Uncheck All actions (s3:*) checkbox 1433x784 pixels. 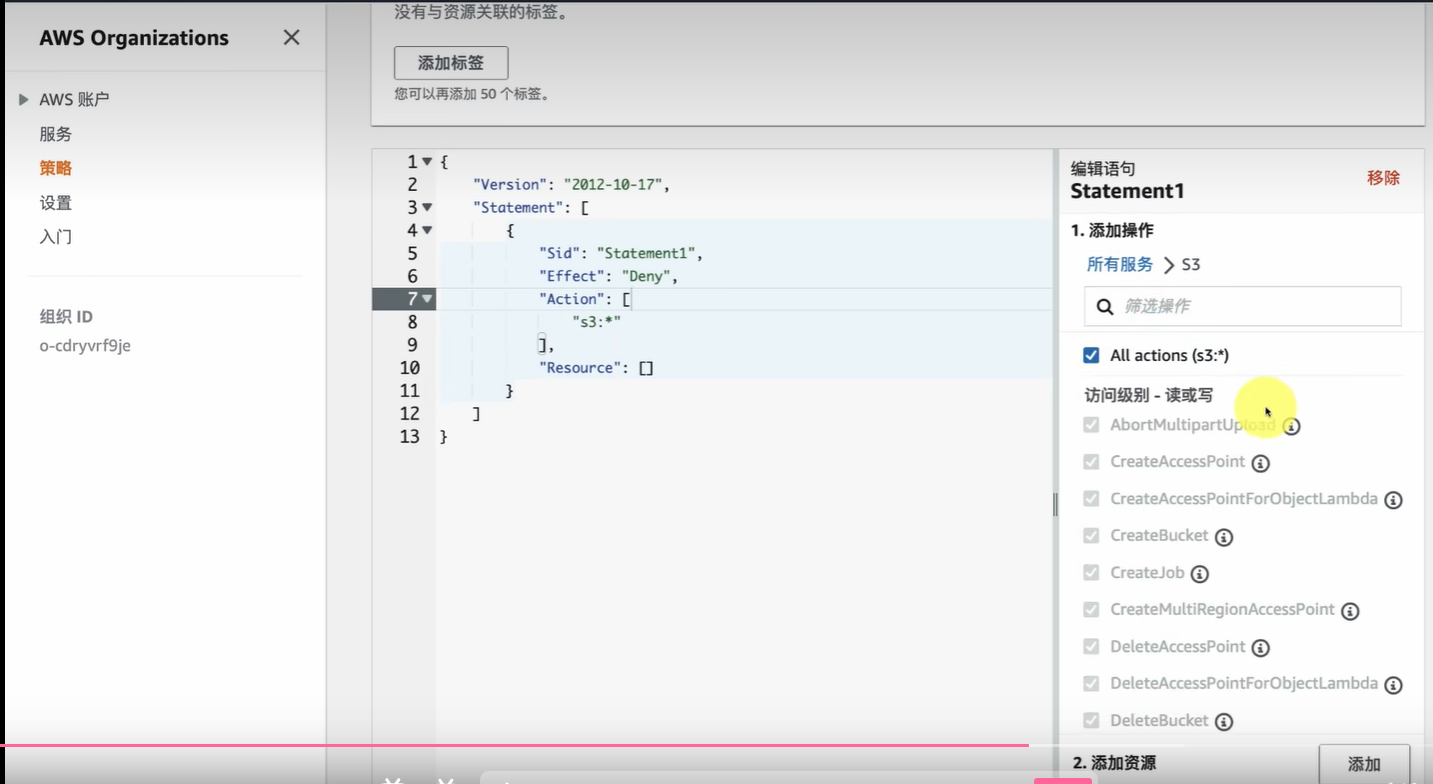1091,355
